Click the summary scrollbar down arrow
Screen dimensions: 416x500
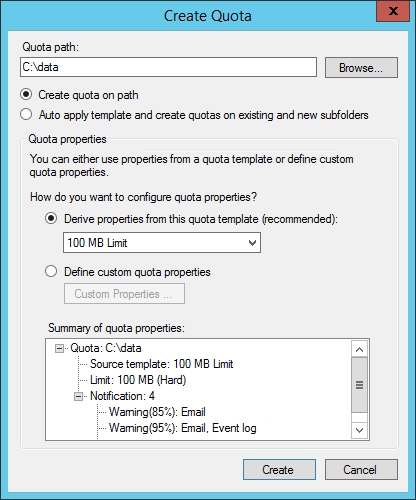tap(359, 430)
